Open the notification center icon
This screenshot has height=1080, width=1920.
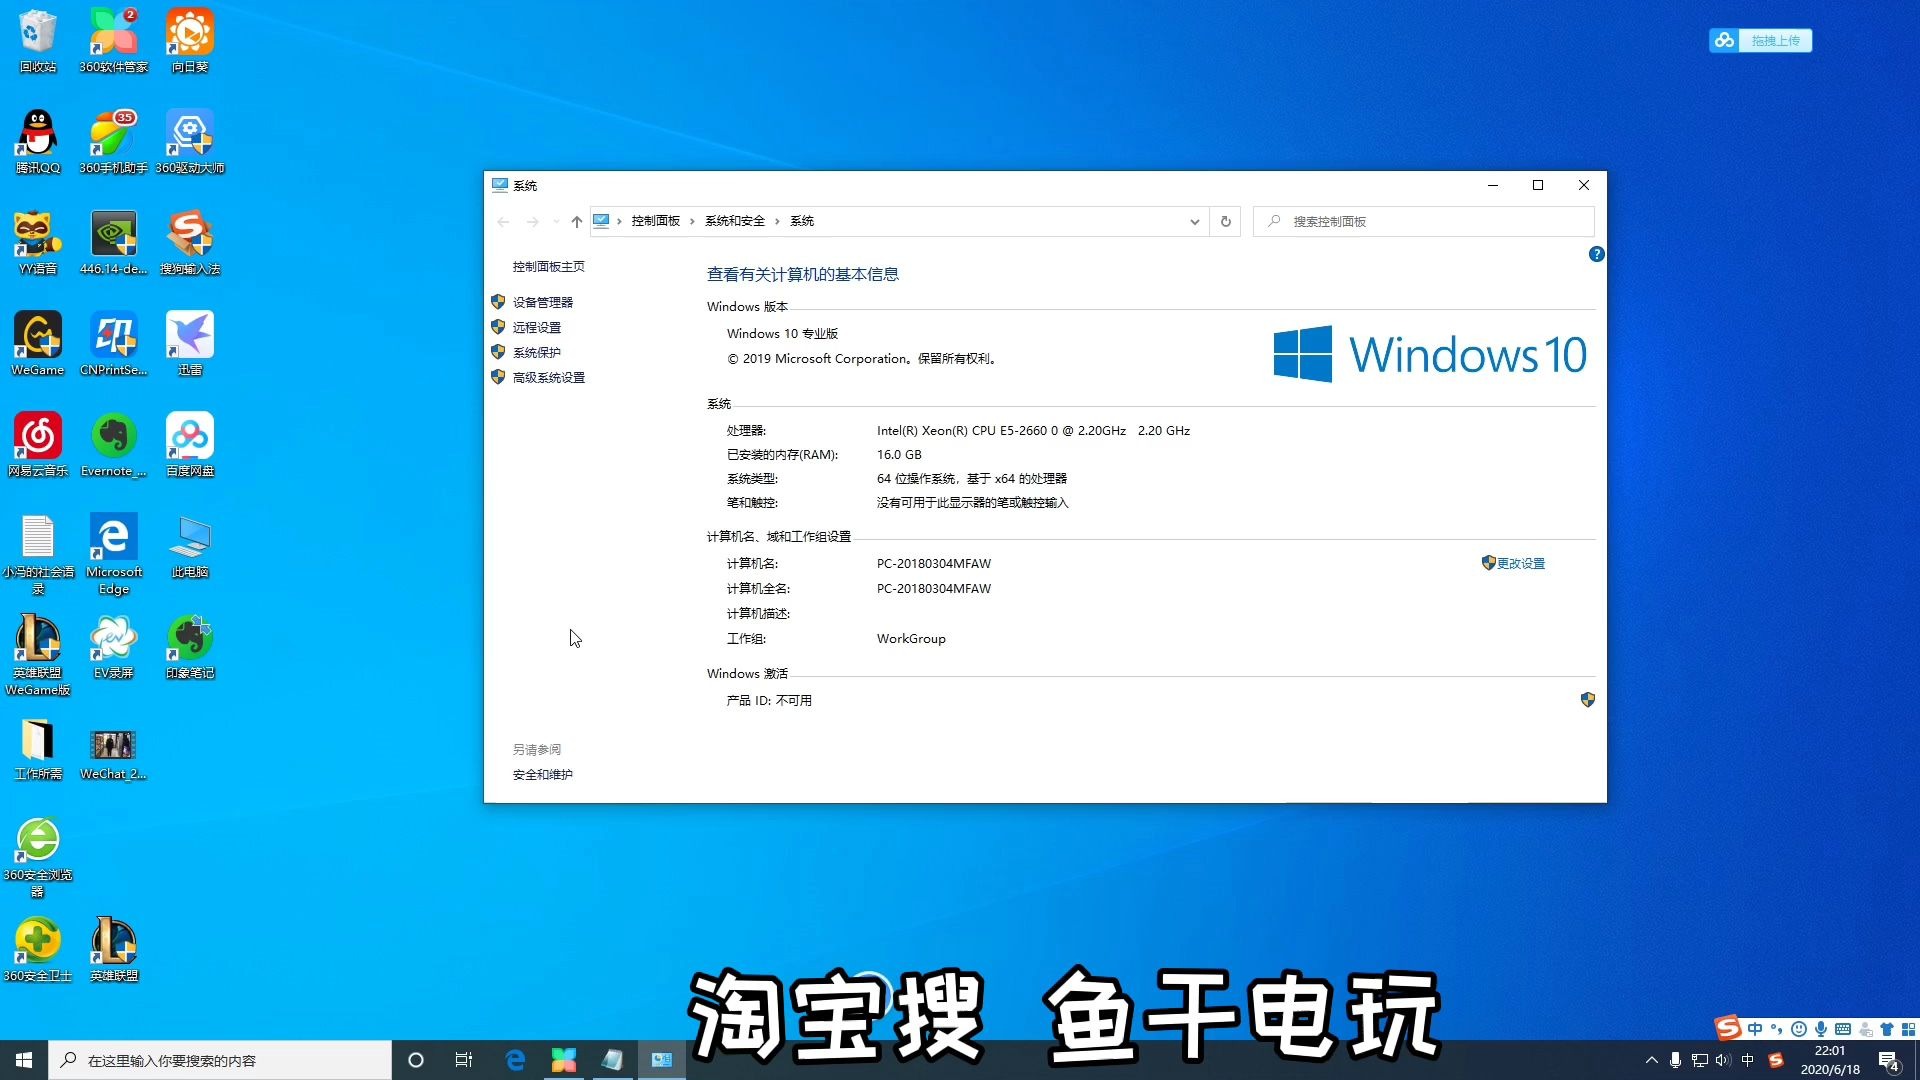click(1889, 1061)
